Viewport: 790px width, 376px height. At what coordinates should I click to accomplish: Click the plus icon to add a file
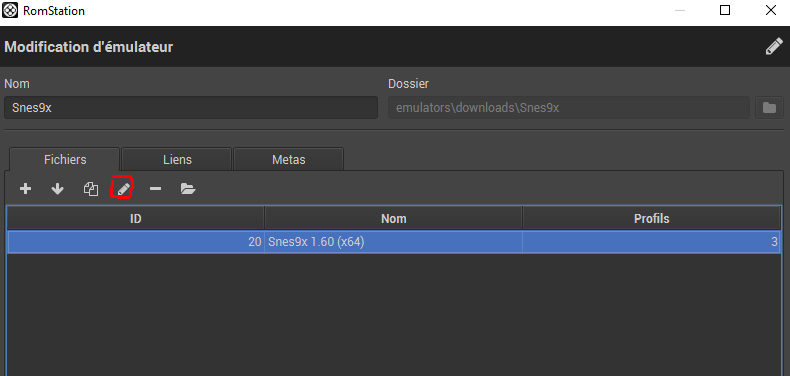(25, 189)
